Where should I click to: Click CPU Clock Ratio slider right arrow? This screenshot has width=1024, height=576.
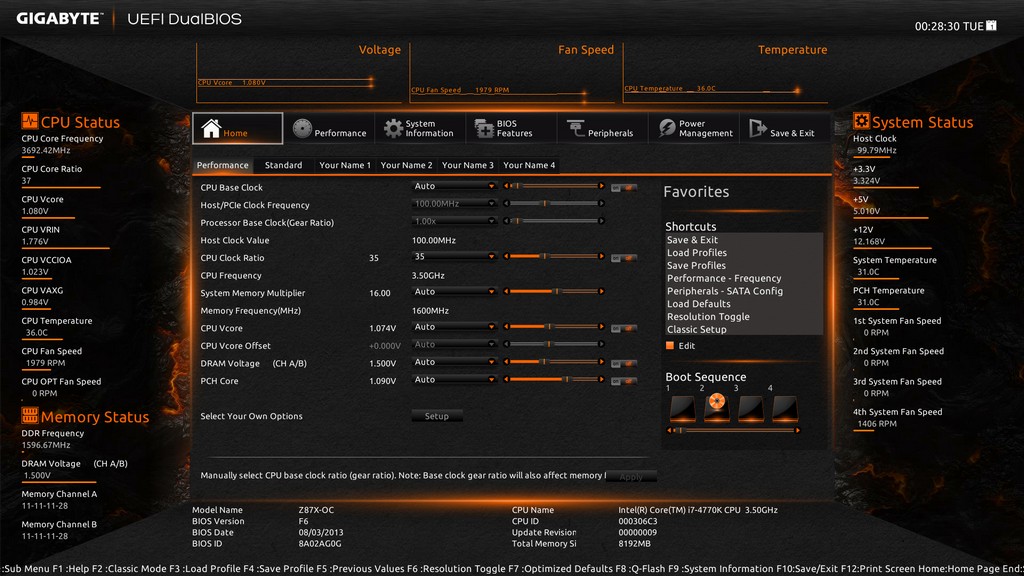(601, 256)
